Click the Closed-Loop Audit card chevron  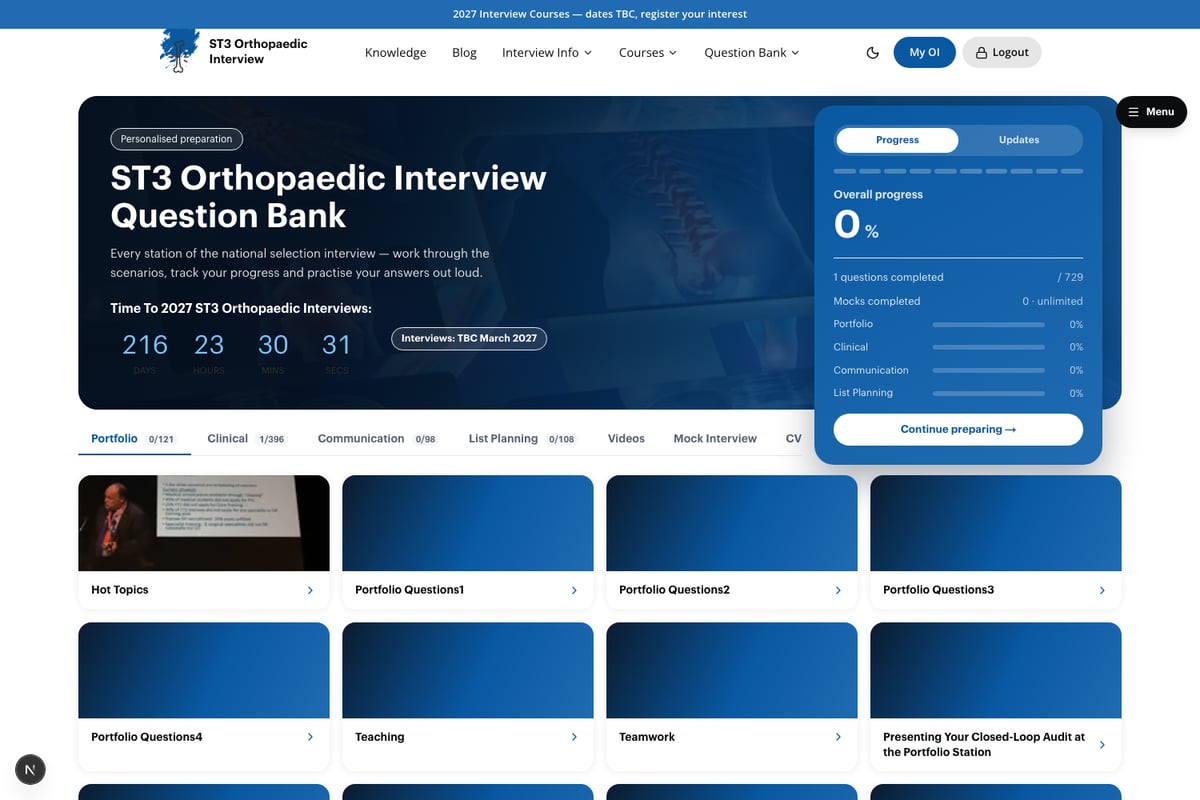tap(1102, 745)
